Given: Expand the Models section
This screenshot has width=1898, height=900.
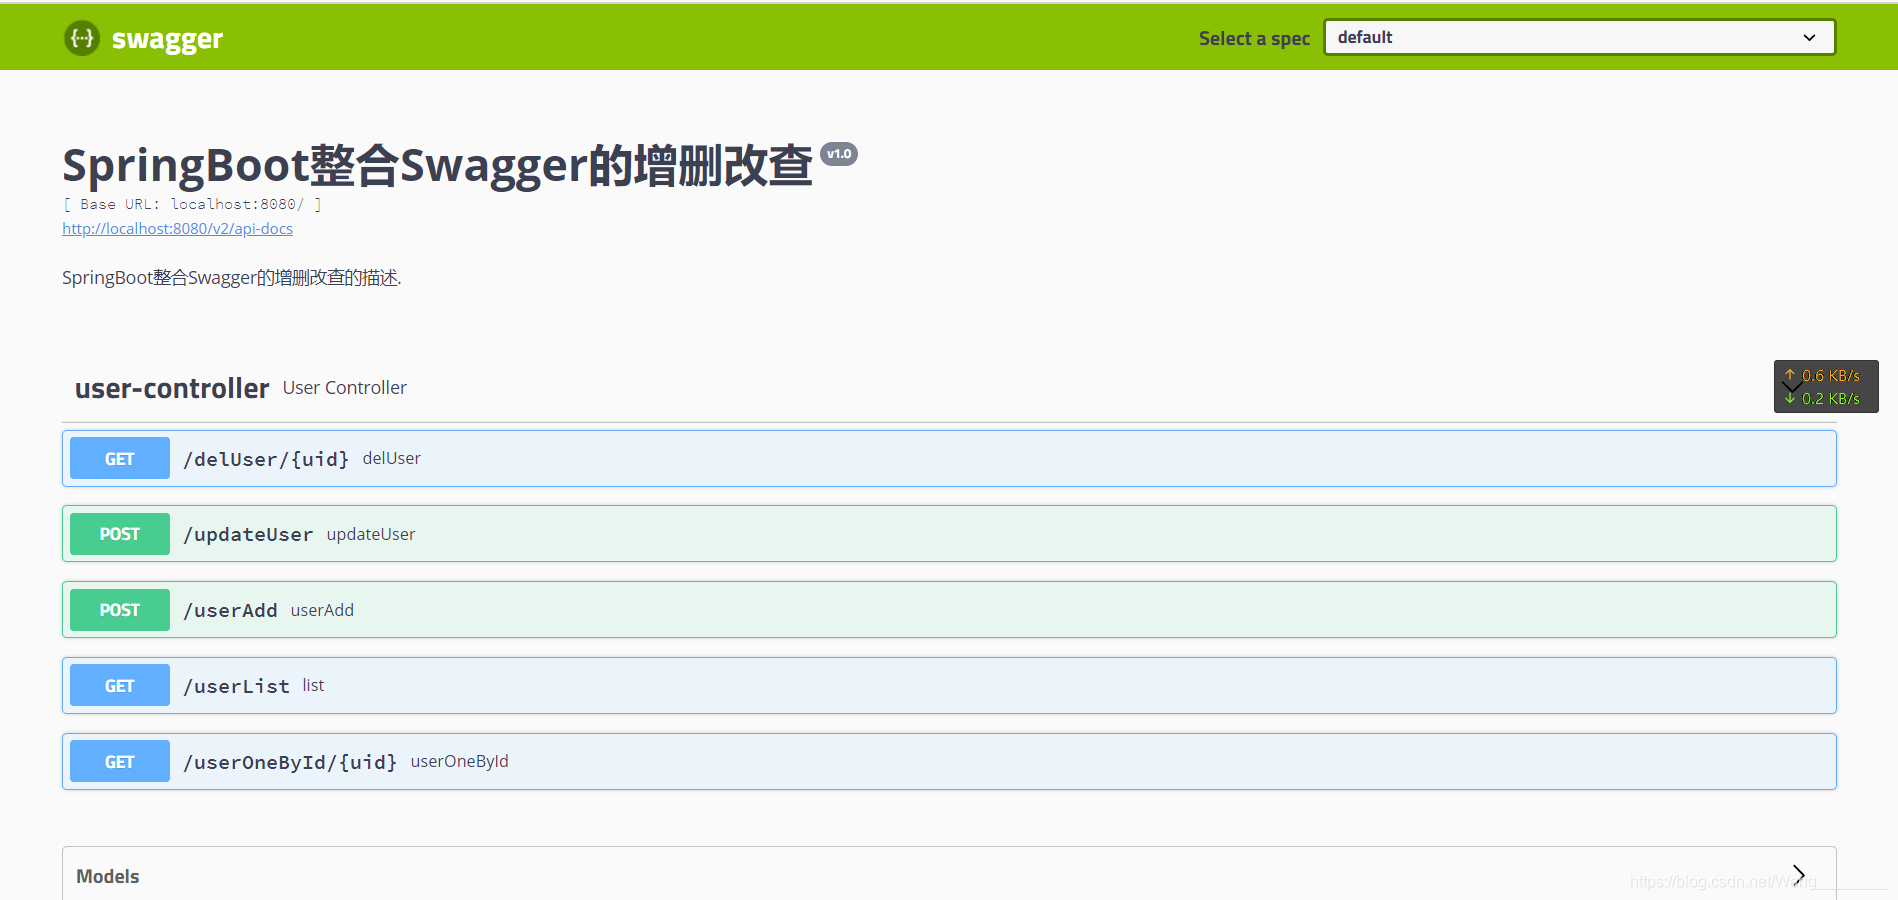Looking at the screenshot, I should coord(1797,874).
